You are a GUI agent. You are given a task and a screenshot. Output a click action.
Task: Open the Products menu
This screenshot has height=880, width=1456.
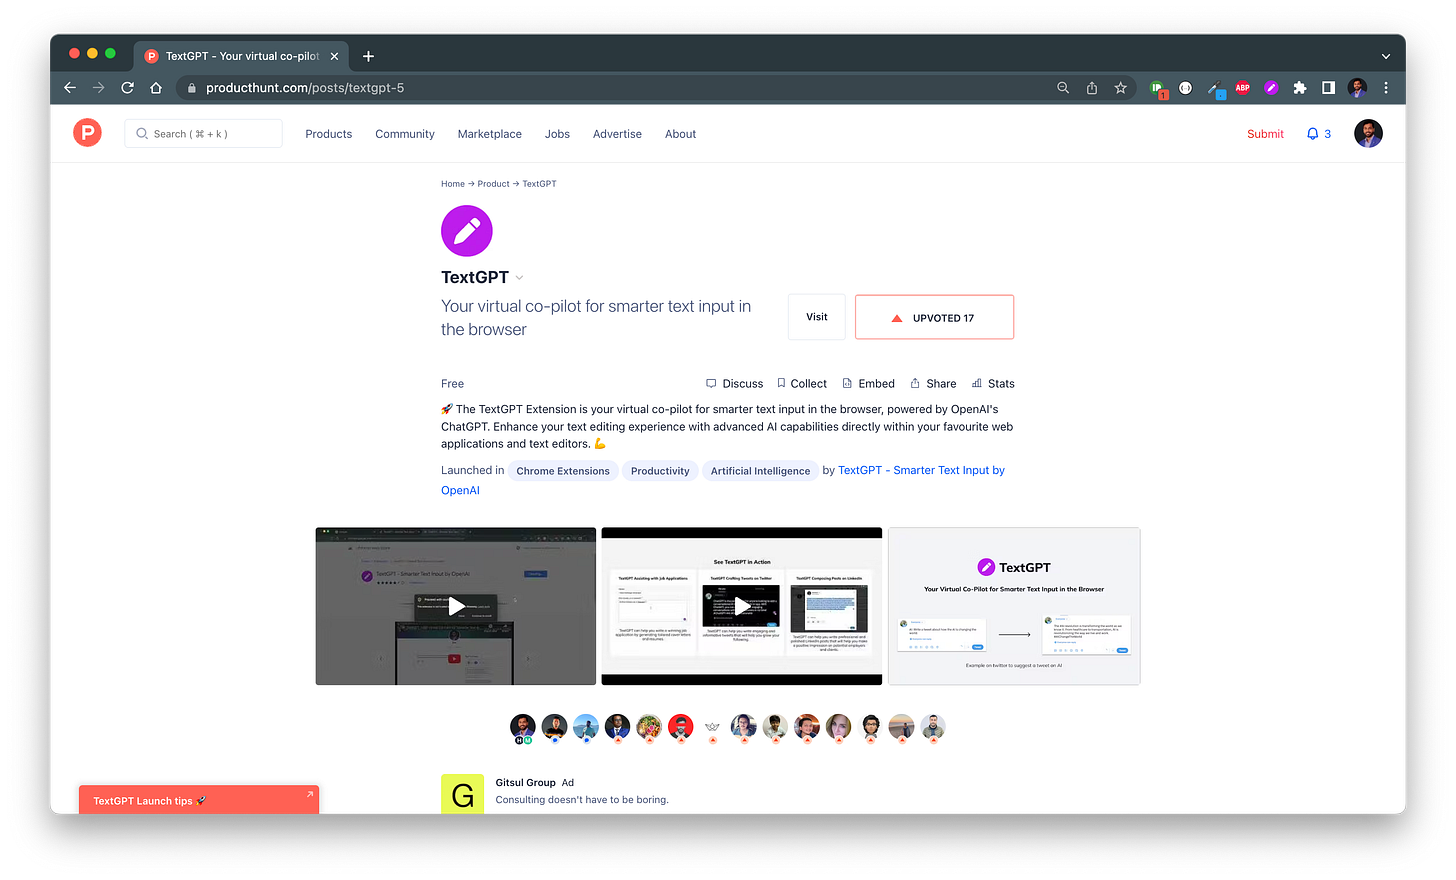(x=329, y=134)
